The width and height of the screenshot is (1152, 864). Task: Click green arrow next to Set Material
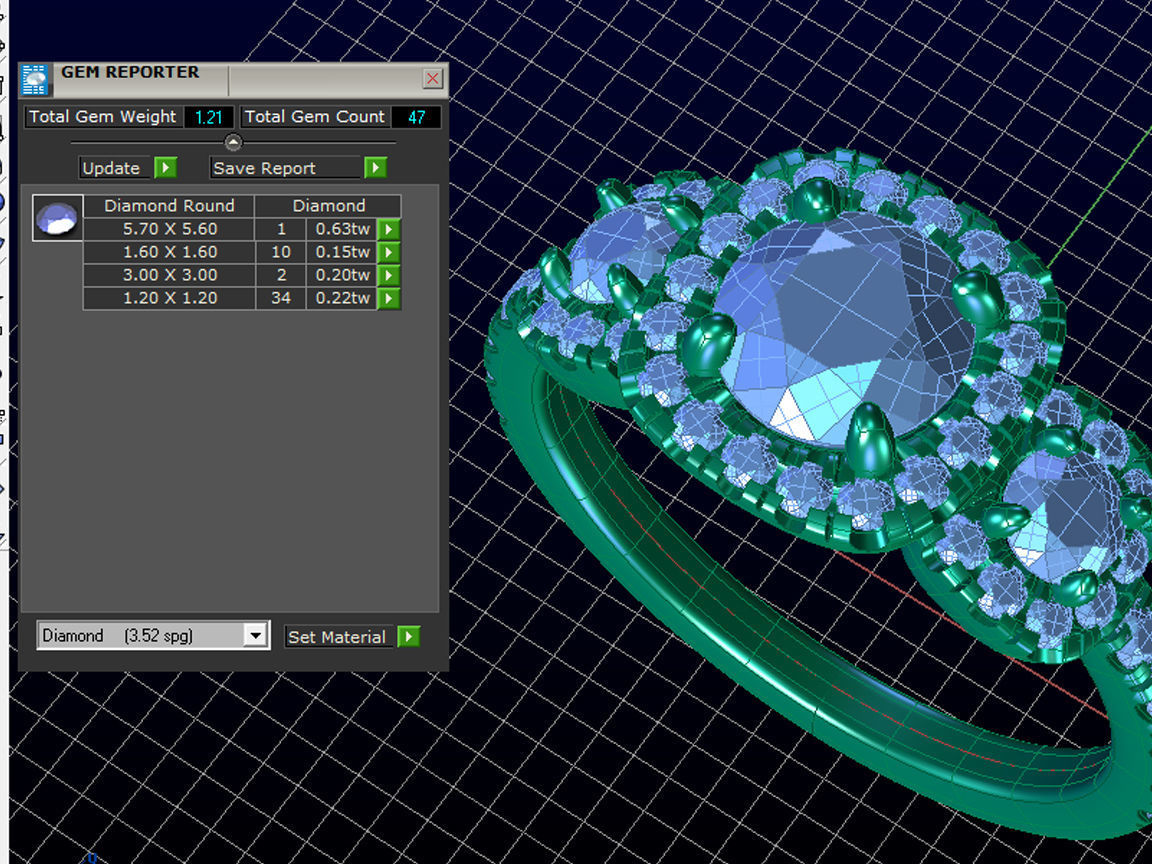[x=408, y=637]
